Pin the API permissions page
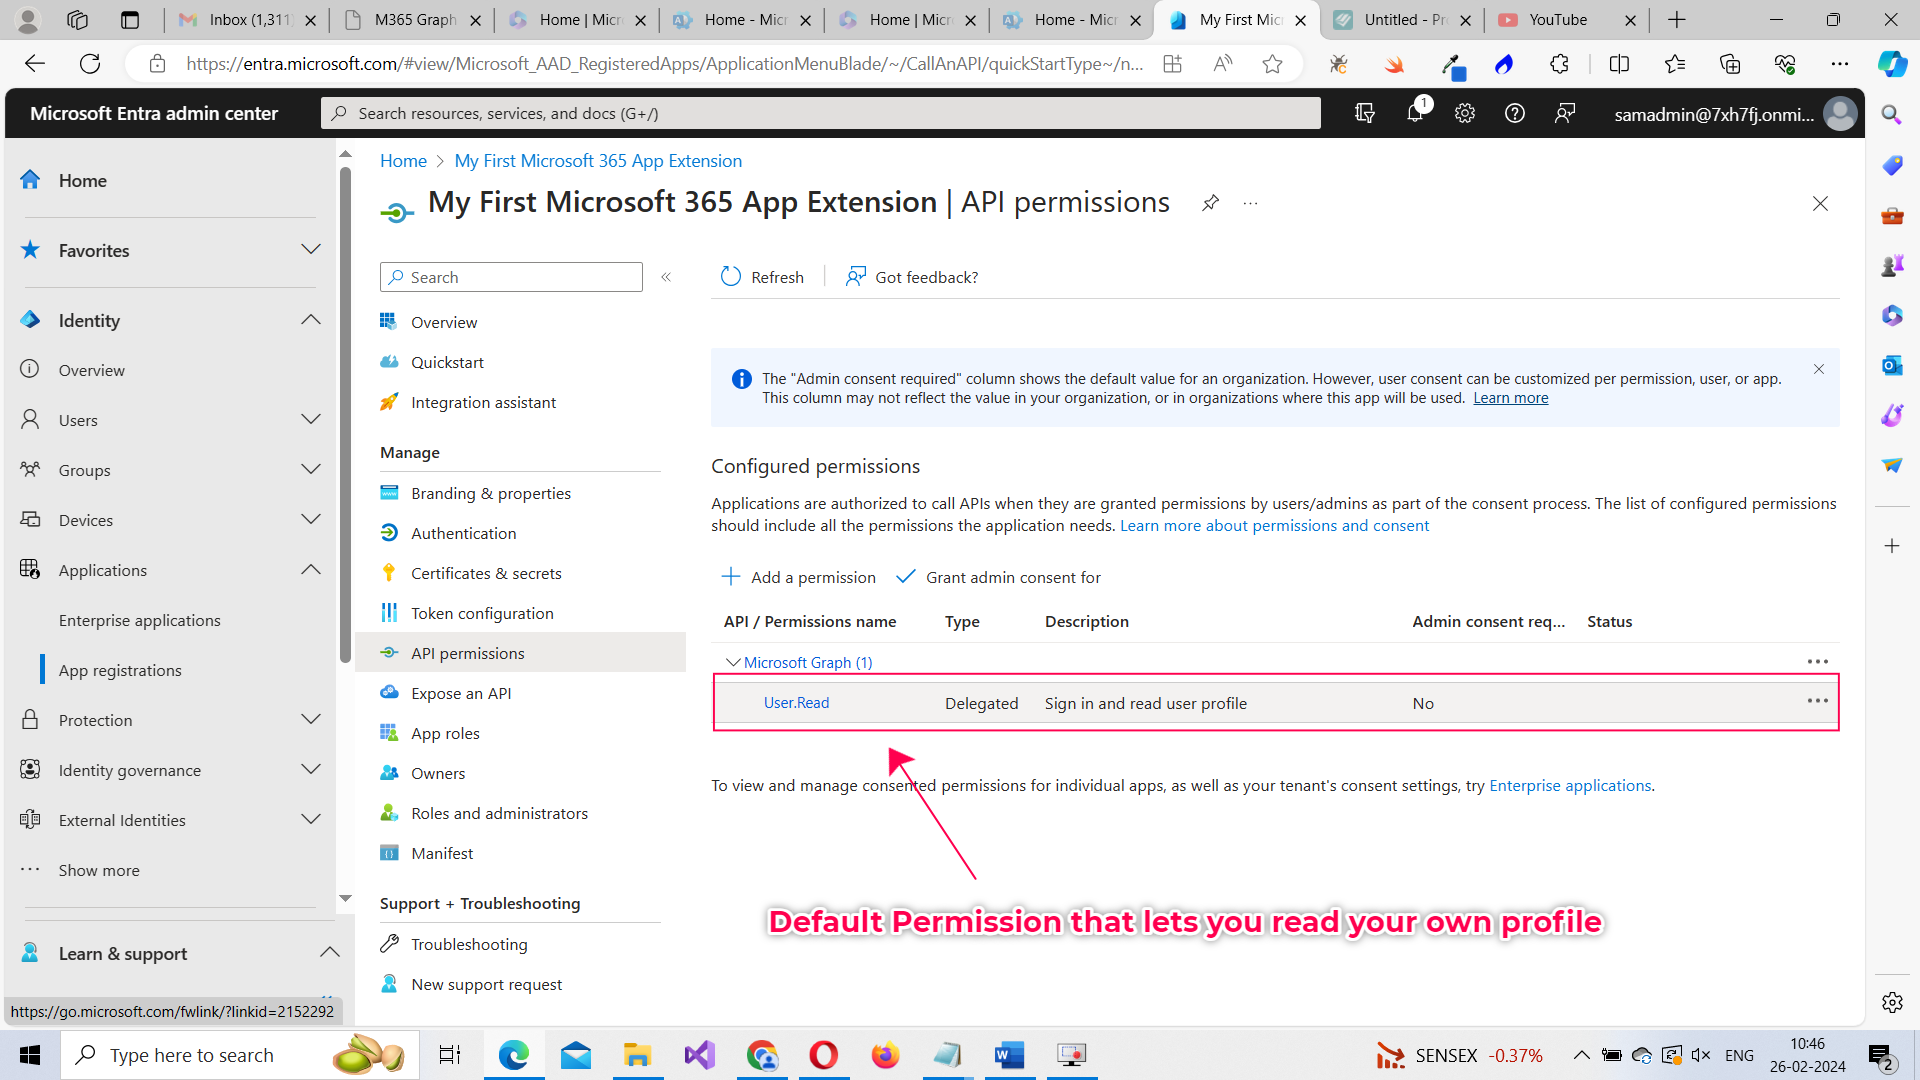 coord(1210,202)
